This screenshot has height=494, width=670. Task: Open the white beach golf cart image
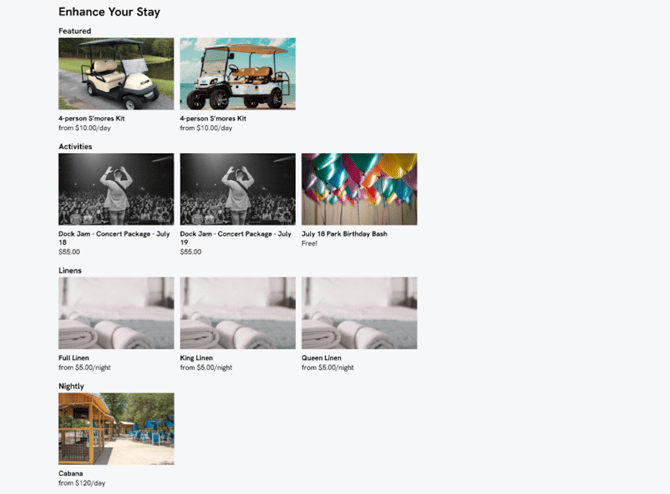tap(238, 74)
